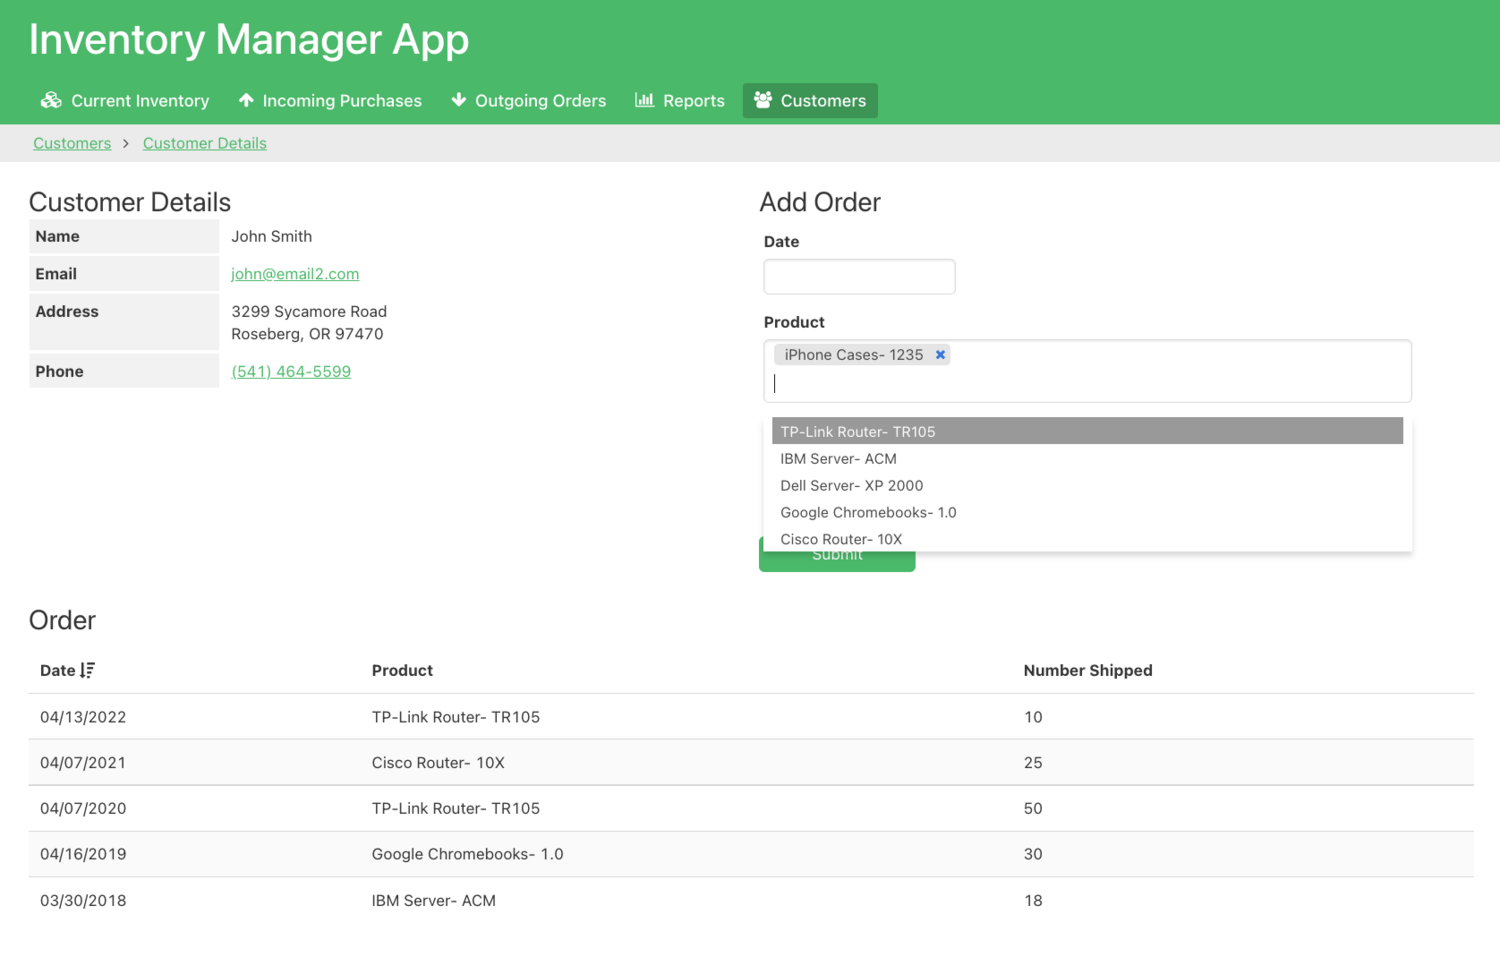Screen dimensions: 1500x957
Task: Remove the iPhone Cases- 1235 tag
Action: [940, 355]
